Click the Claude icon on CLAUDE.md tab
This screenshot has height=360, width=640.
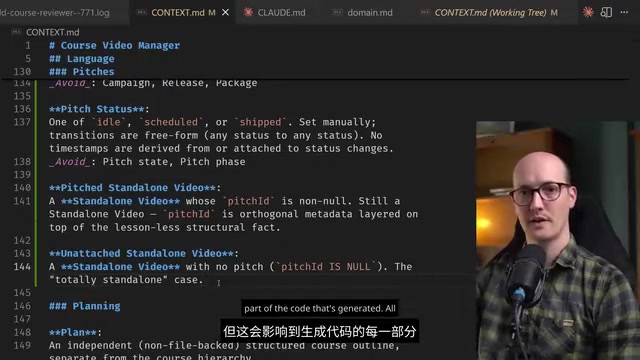pyautogui.click(x=248, y=12)
